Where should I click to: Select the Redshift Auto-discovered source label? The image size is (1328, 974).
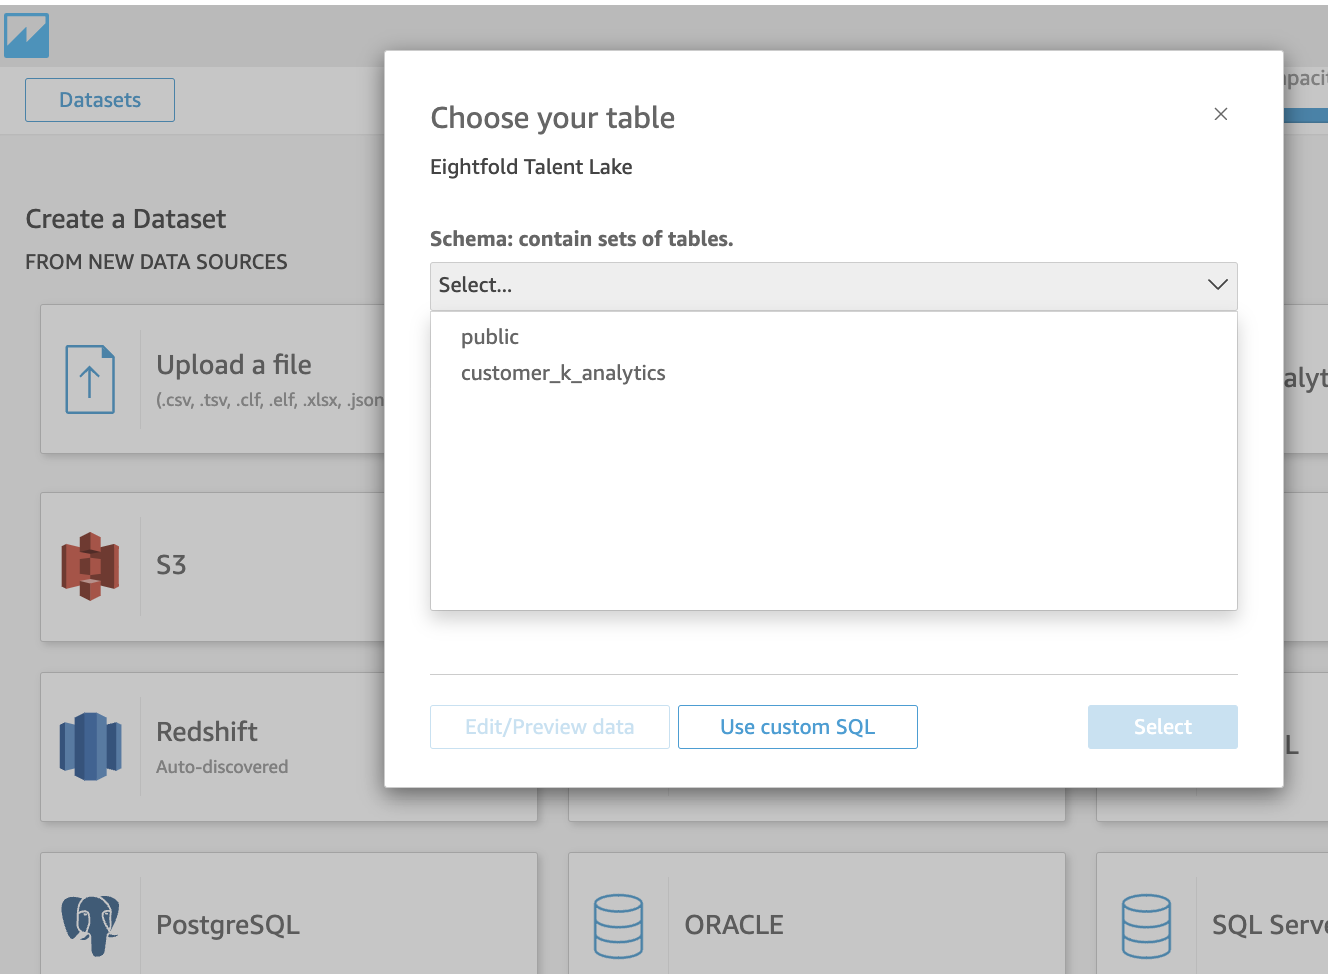click(x=222, y=747)
